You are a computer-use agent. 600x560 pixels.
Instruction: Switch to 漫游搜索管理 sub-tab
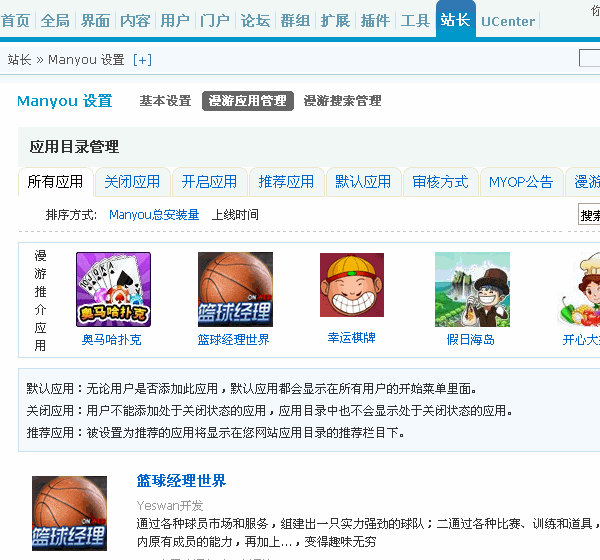click(342, 101)
